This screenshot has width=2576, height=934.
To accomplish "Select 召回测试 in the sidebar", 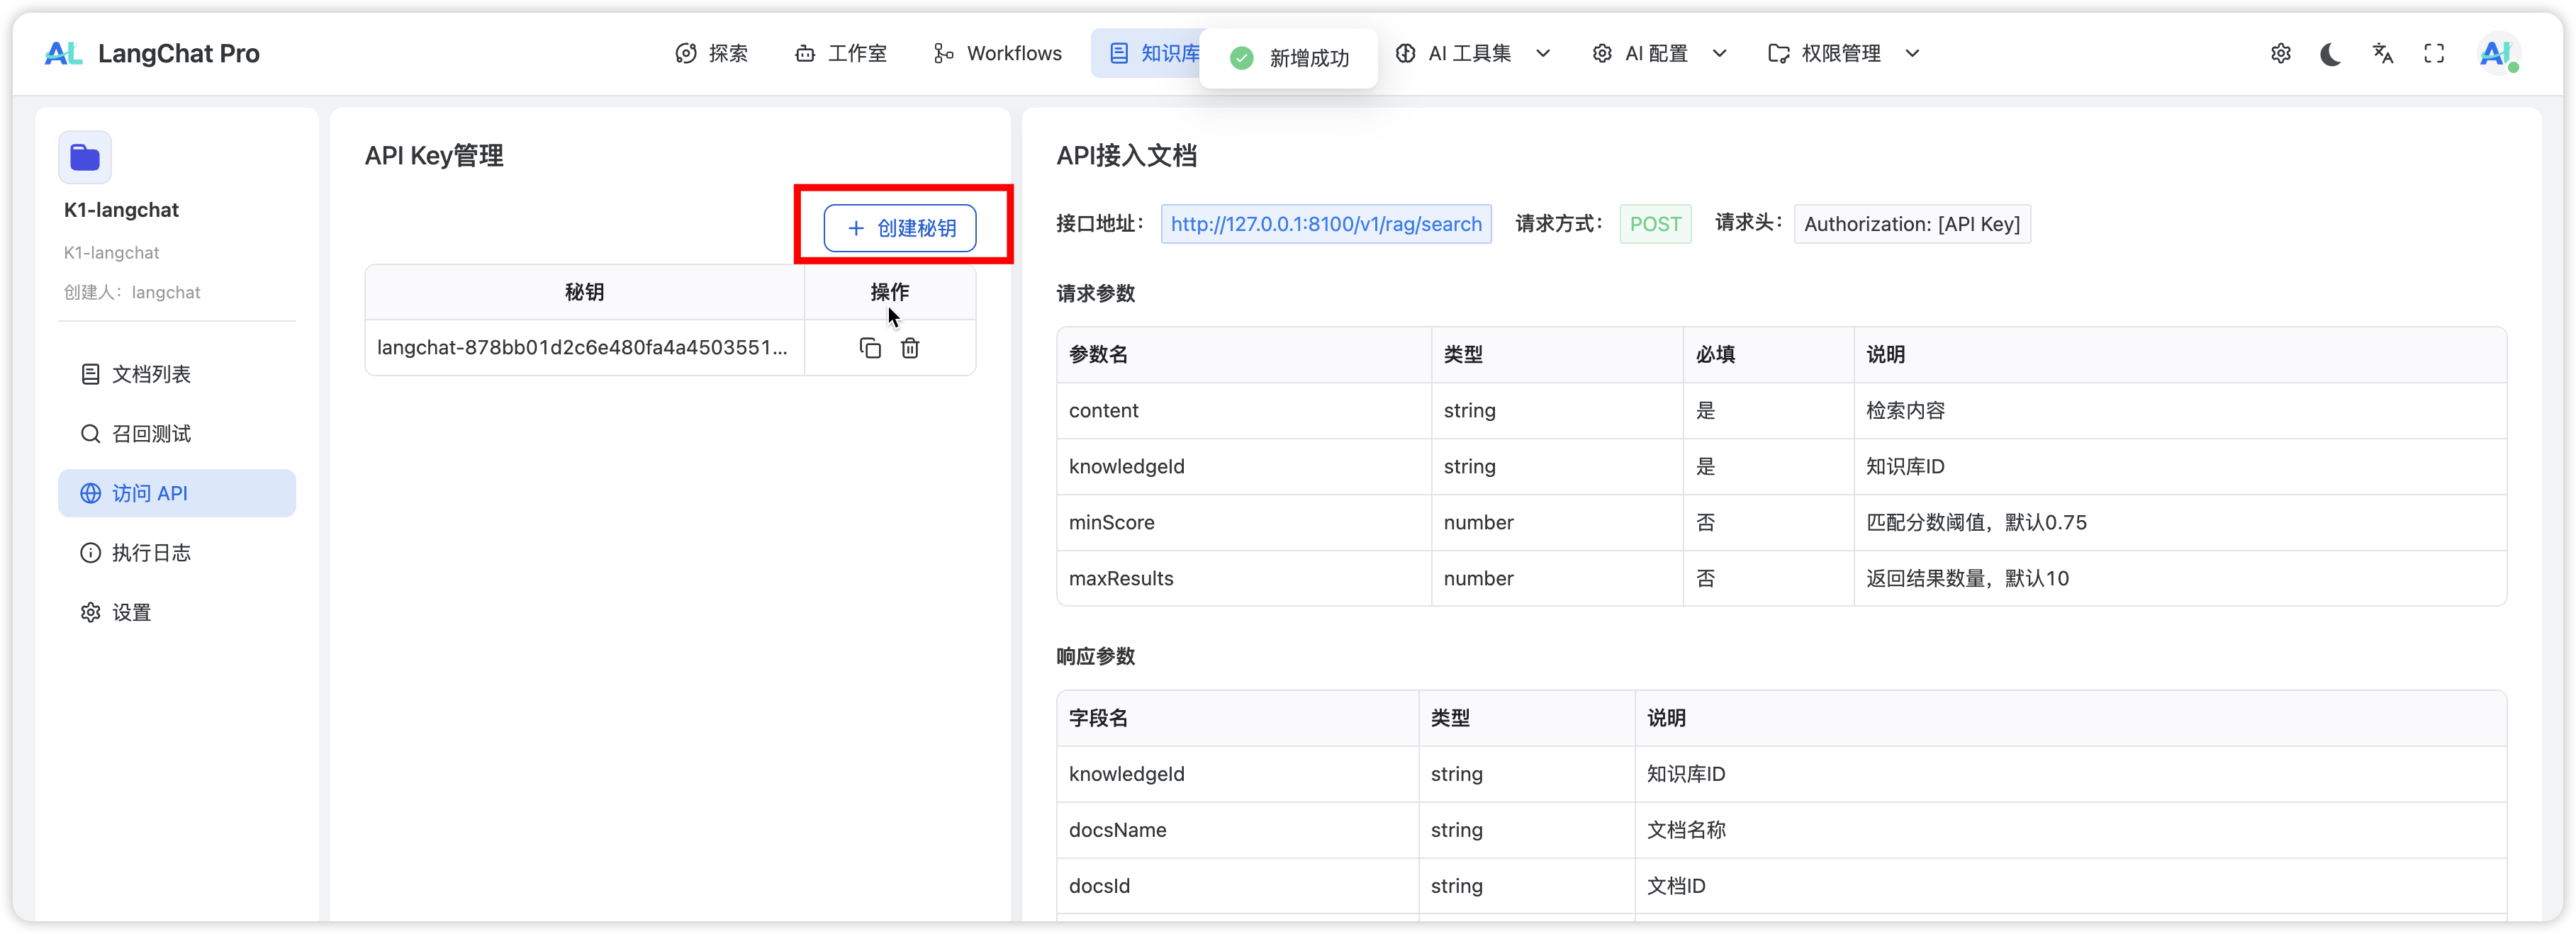I will pos(150,434).
